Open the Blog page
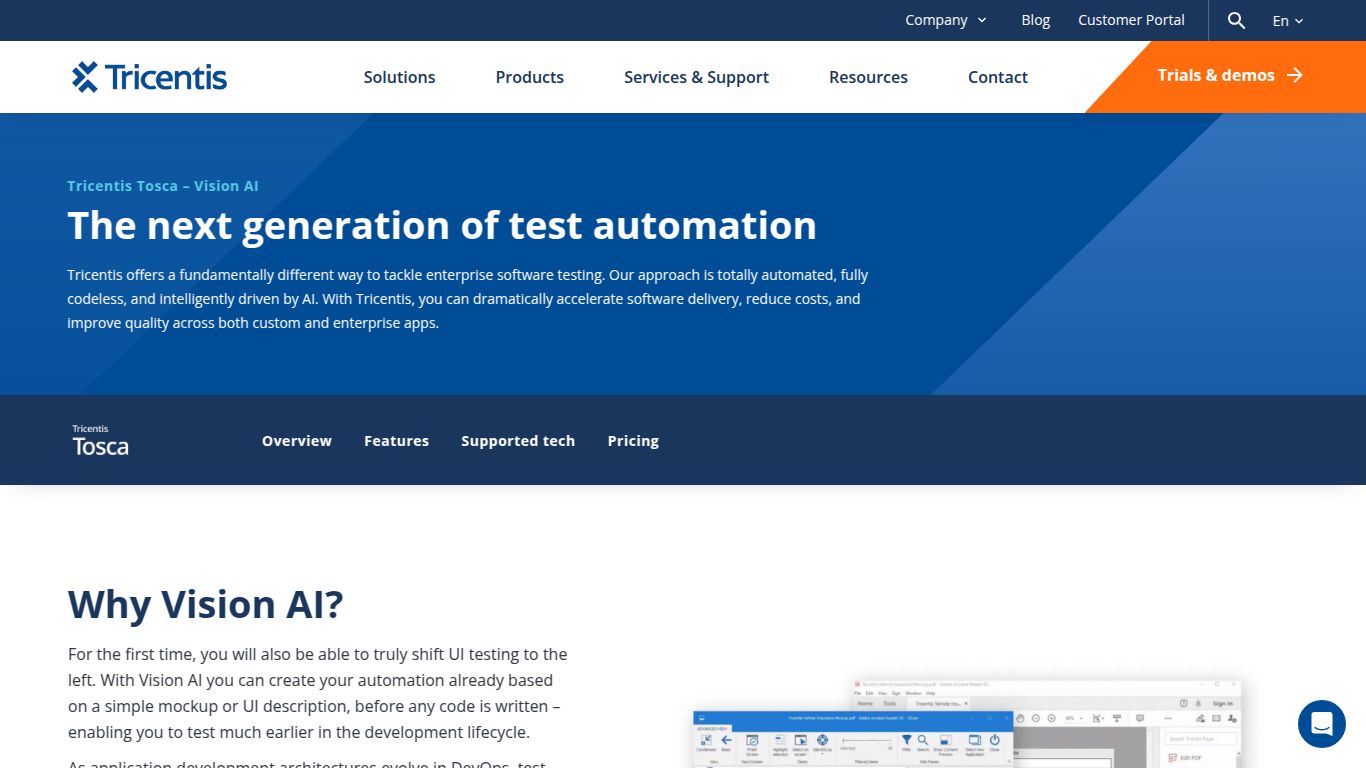Screen dimensions: 1366x768 [1035, 20]
